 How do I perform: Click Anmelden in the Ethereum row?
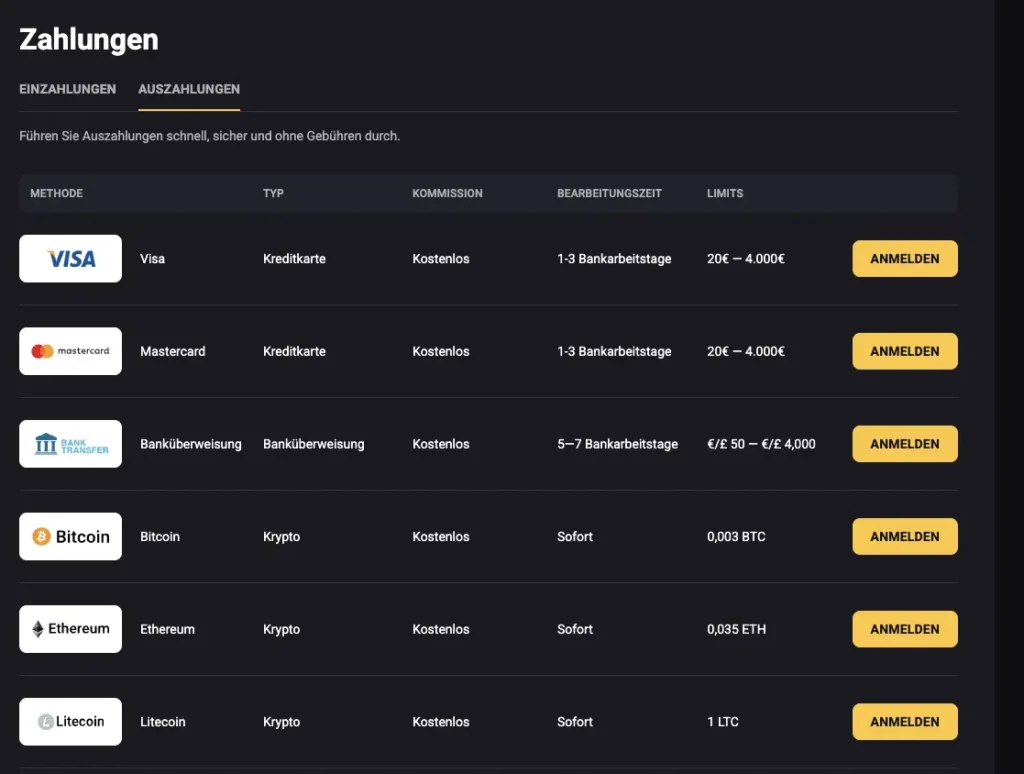click(x=905, y=629)
